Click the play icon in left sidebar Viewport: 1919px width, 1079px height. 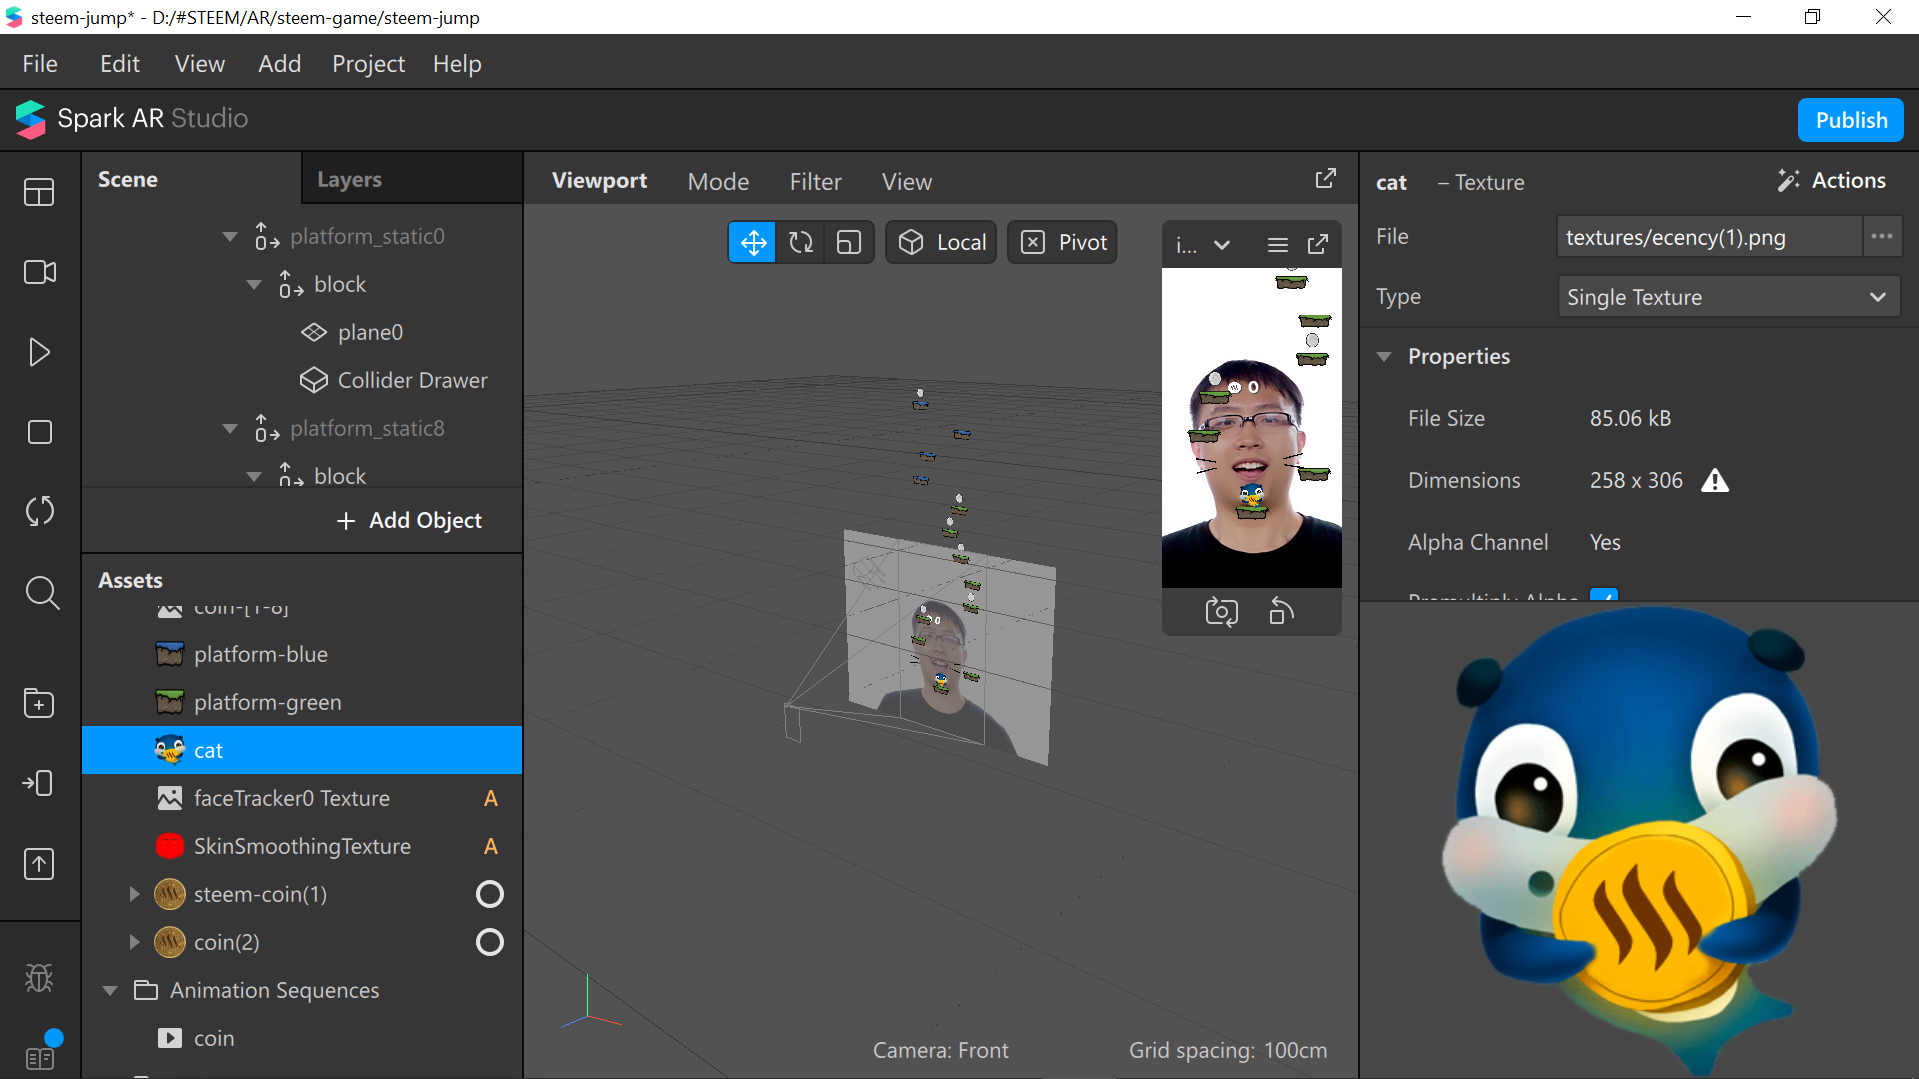(x=40, y=352)
